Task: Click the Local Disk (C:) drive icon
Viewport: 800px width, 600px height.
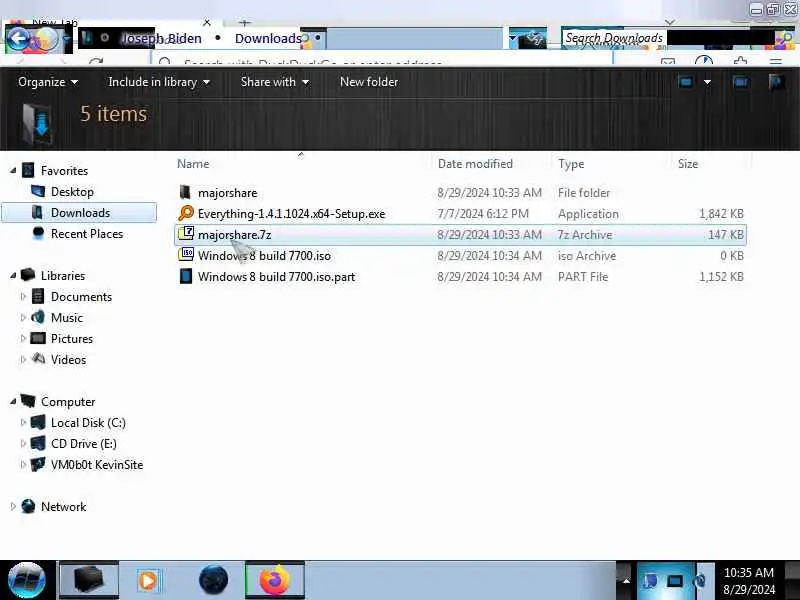Action: pyautogui.click(x=38, y=422)
